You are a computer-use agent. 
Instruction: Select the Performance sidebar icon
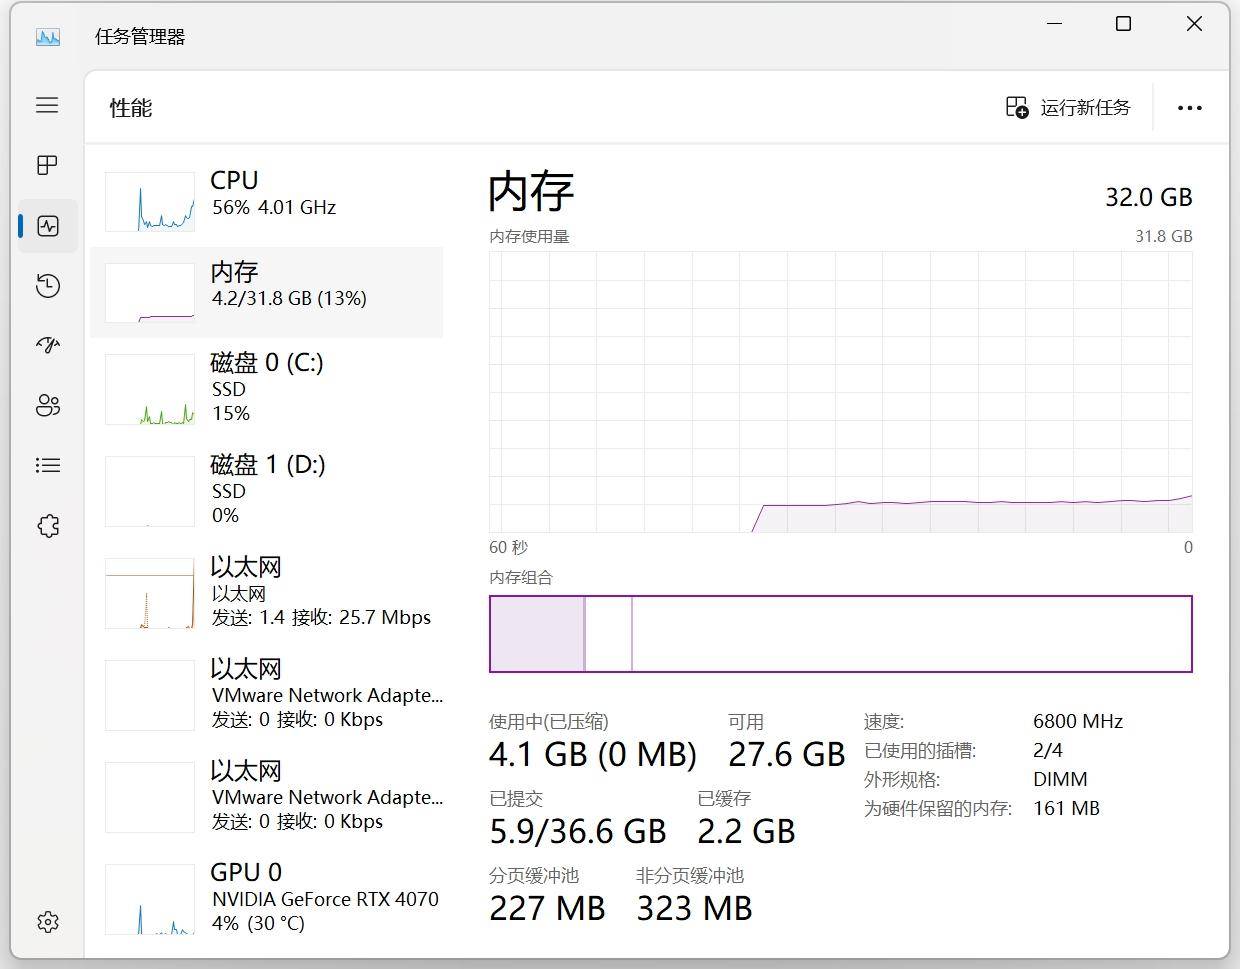(47, 225)
